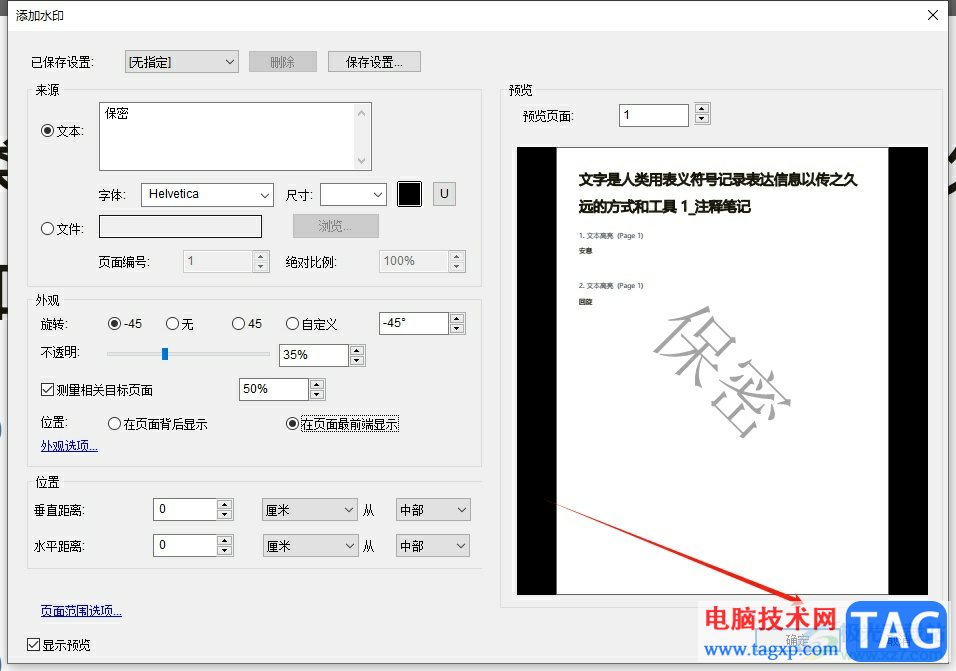This screenshot has width=956, height=671.
Task: Decrease the preview page number
Action: [x=702, y=119]
